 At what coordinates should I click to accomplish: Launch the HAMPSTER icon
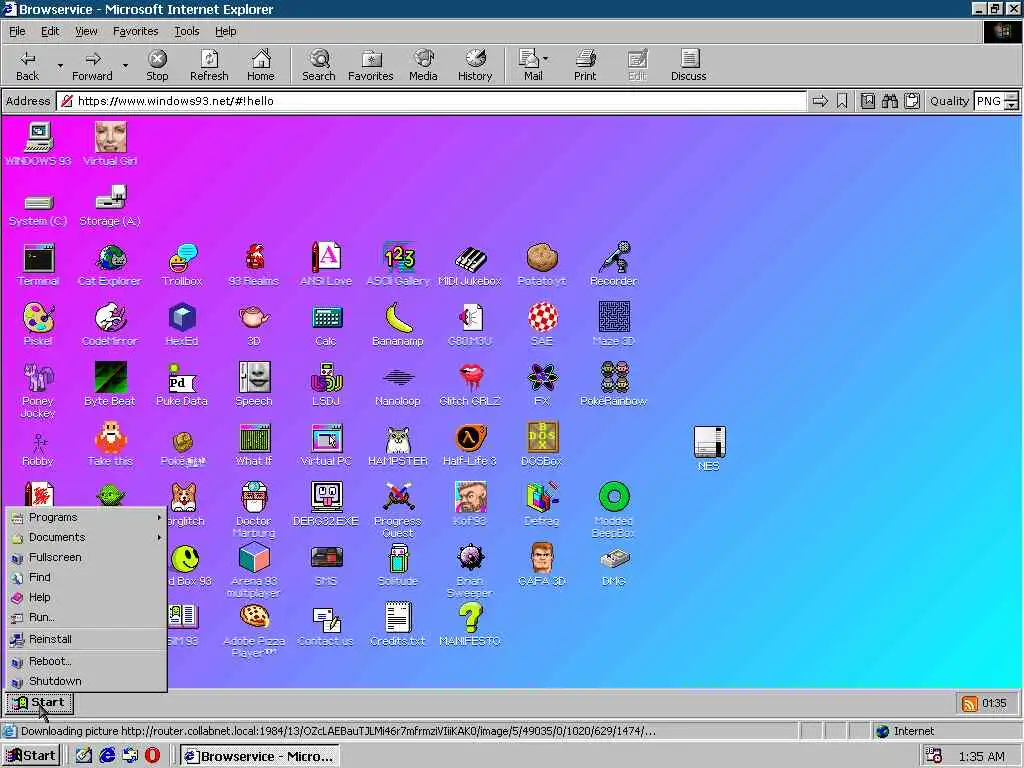click(x=398, y=445)
